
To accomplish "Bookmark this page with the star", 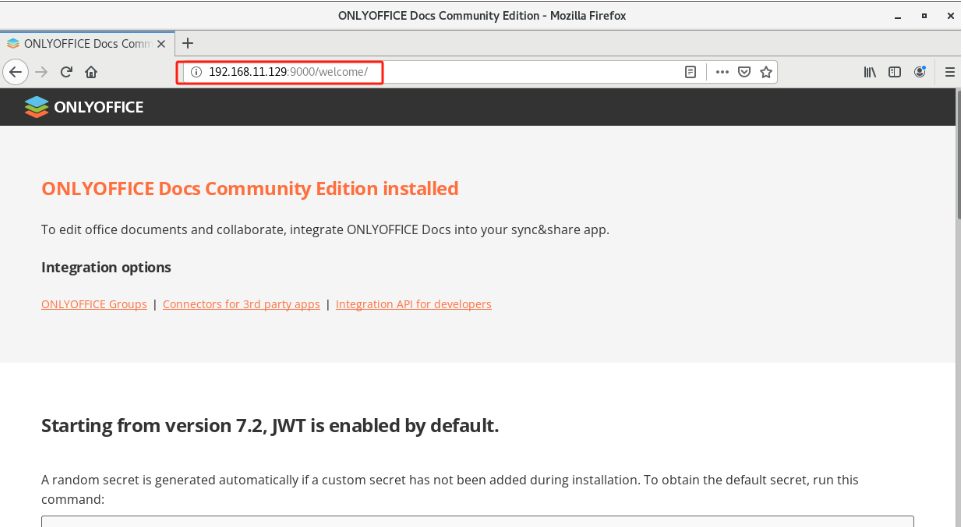I will [x=766, y=72].
